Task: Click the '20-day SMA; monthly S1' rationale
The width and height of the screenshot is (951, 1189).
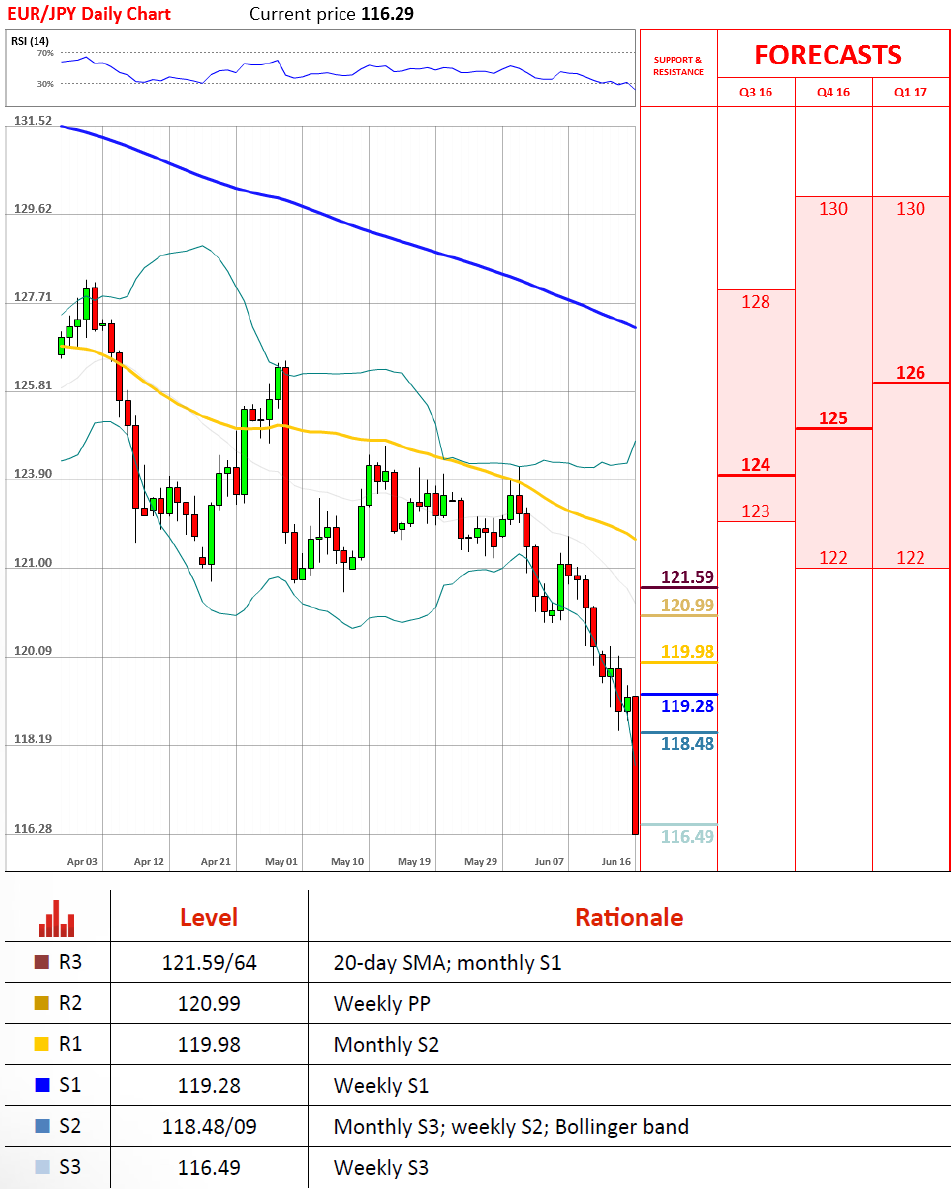Action: pos(447,963)
